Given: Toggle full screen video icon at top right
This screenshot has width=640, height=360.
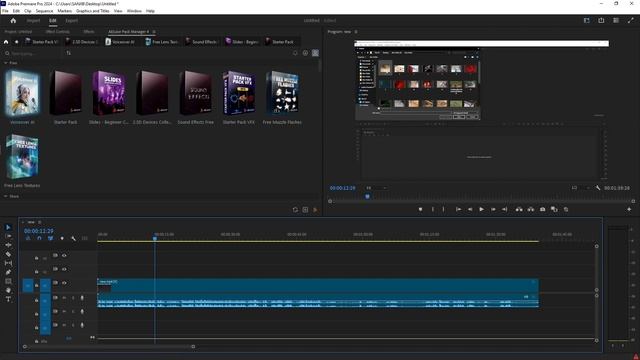Looking at the screenshot, I should 630,20.
